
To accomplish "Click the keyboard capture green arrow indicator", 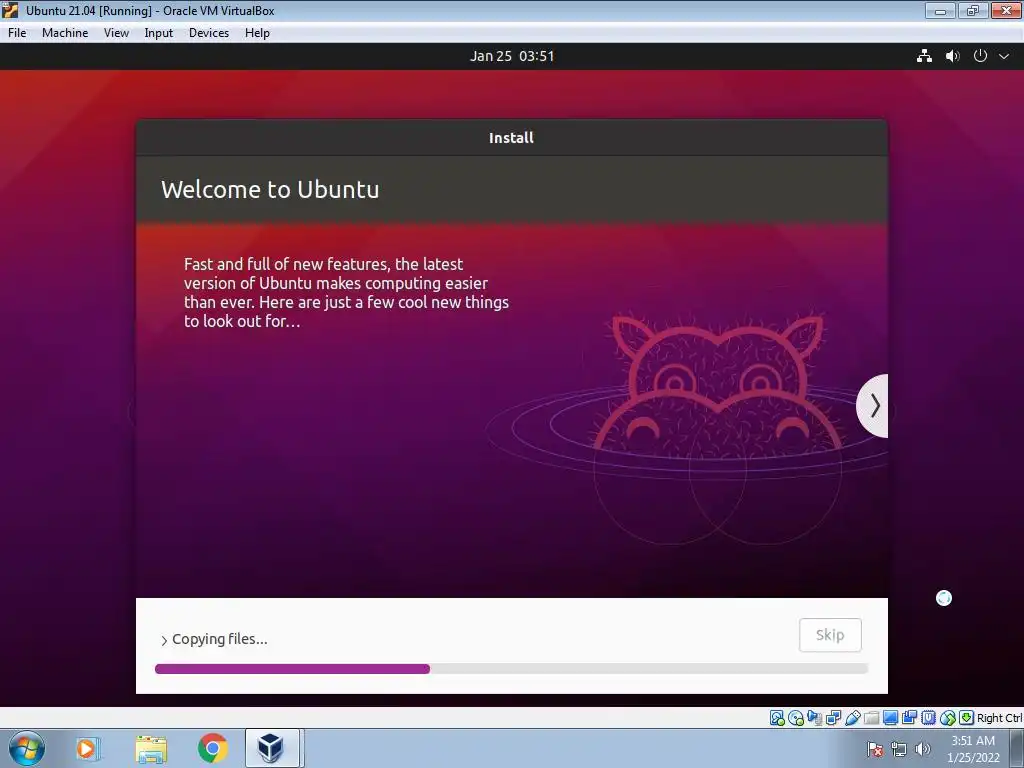I will tap(967, 718).
